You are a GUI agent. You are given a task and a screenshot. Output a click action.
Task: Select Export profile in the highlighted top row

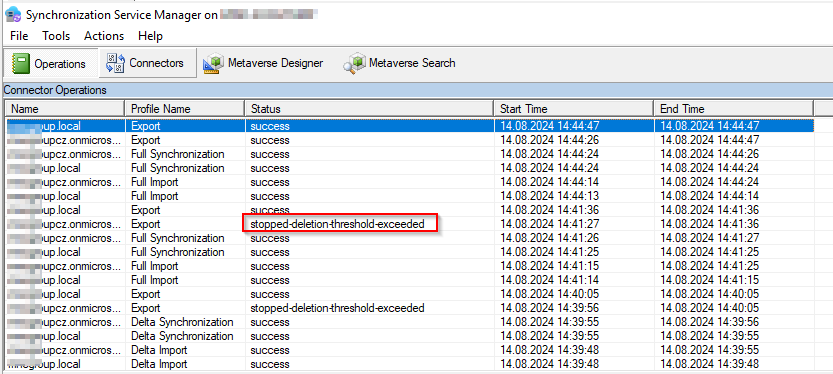146,126
